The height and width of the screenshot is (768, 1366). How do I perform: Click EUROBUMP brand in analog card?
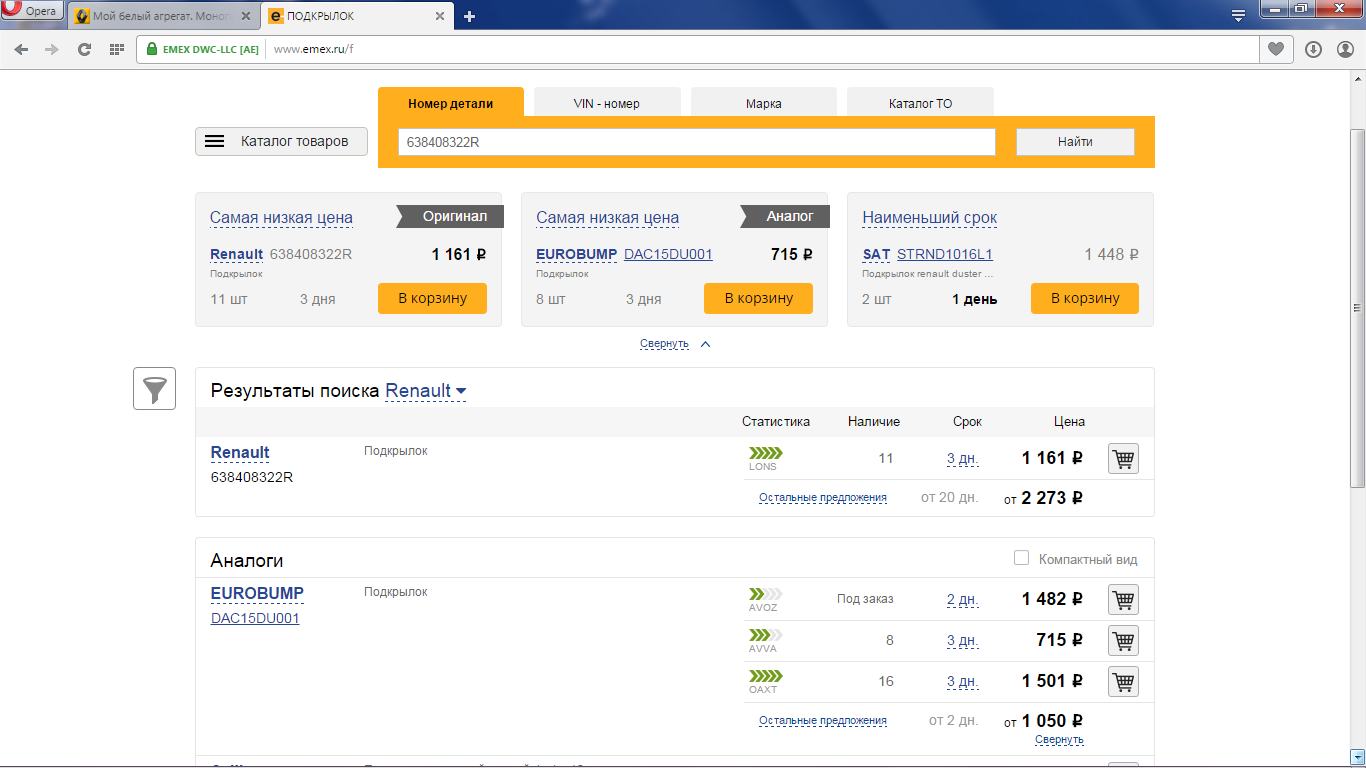[577, 255]
